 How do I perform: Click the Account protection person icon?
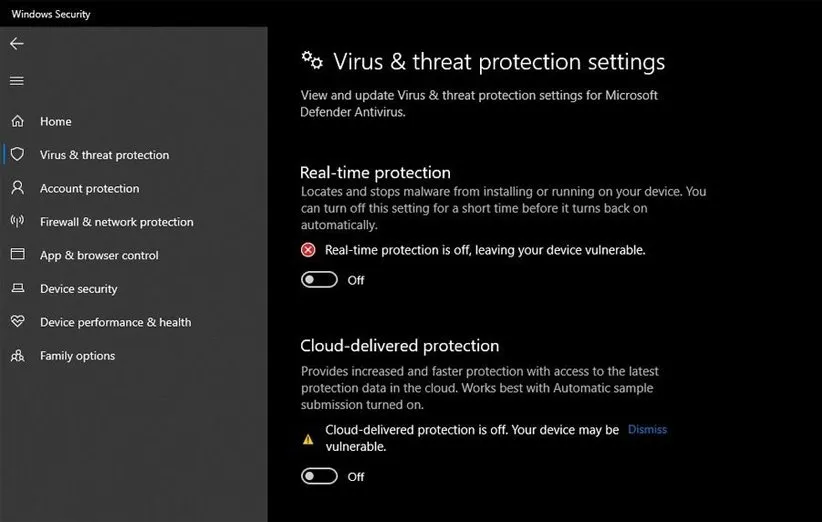click(x=17, y=188)
